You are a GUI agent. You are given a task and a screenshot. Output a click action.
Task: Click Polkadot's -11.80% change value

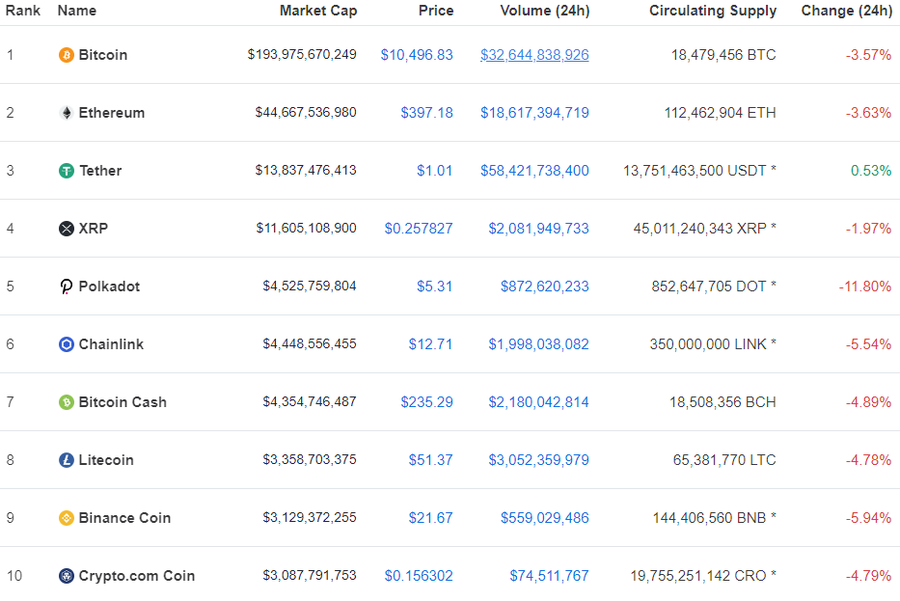coord(866,286)
